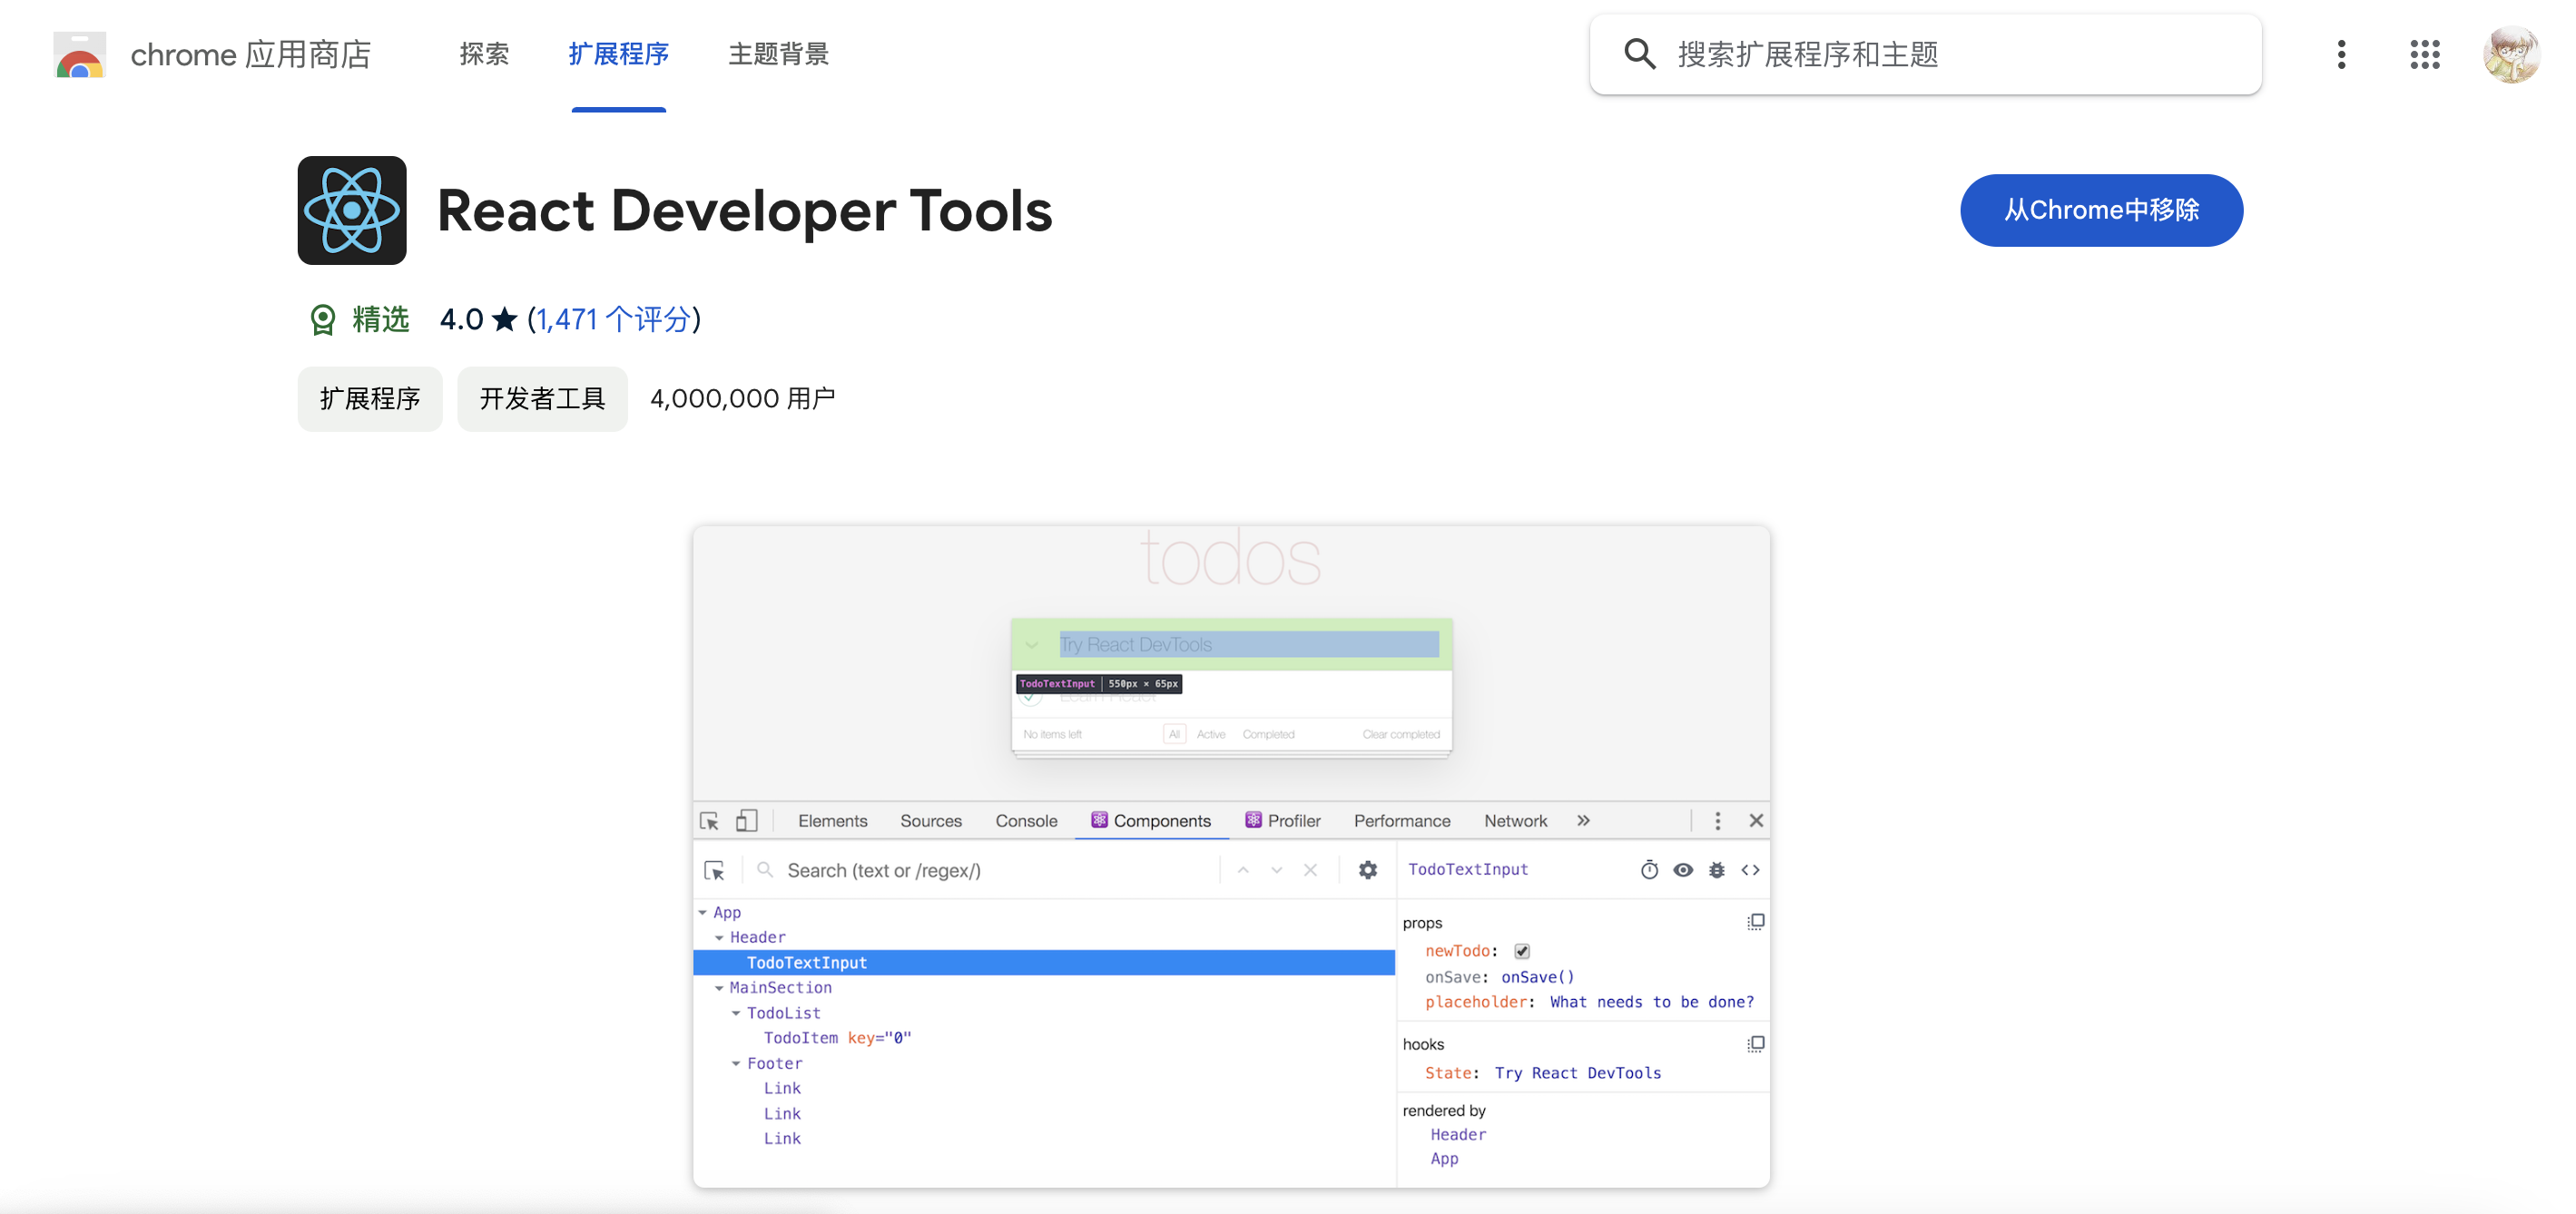Click the 4,000,000 用户 text

[x=742, y=399]
